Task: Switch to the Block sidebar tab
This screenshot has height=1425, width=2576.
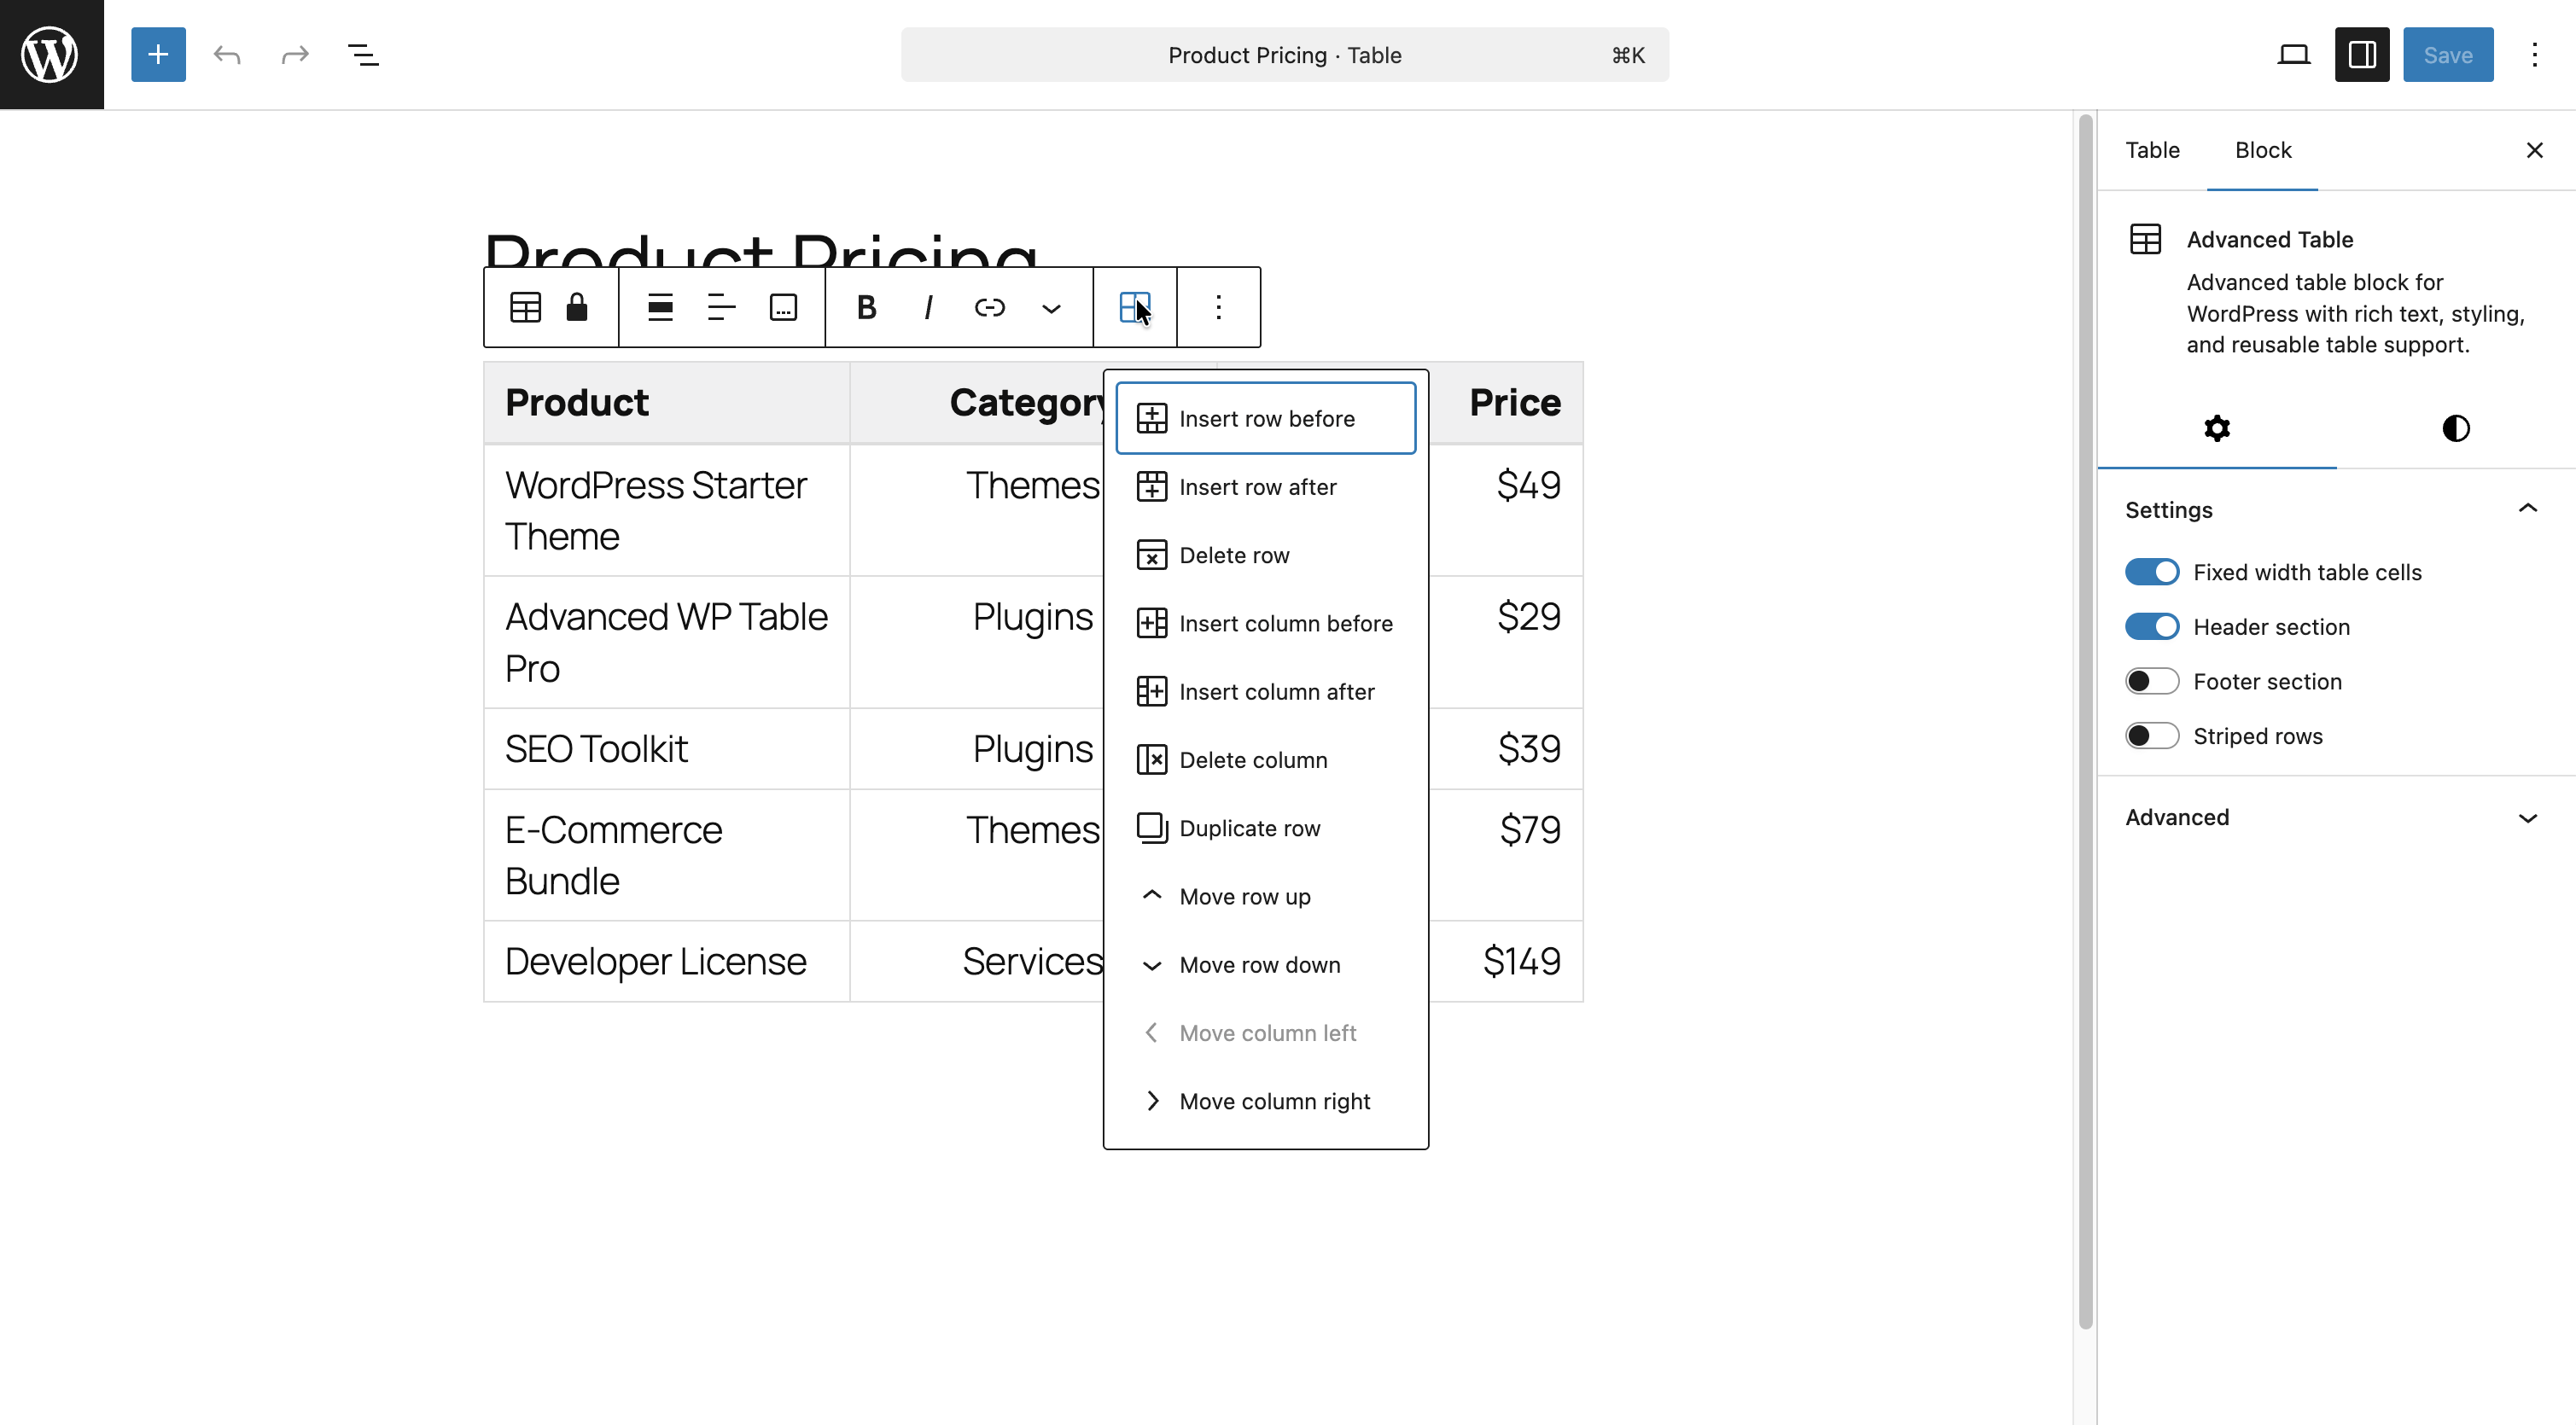Action: click(2263, 150)
